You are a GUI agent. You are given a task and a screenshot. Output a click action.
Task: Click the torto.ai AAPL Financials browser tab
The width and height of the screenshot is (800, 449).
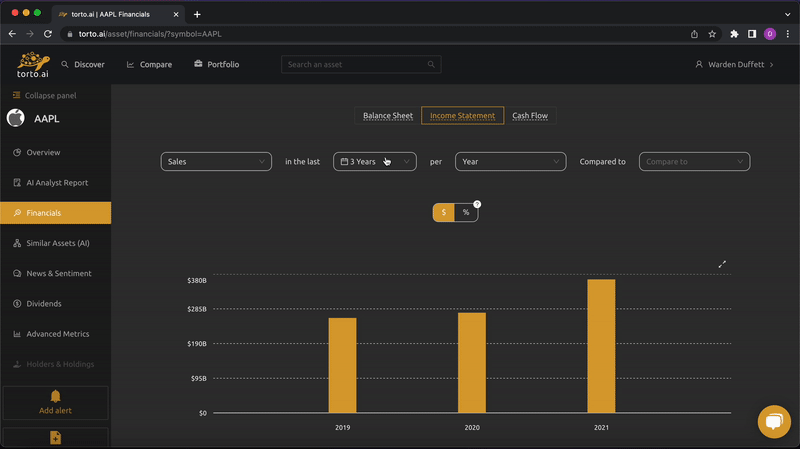(x=118, y=14)
